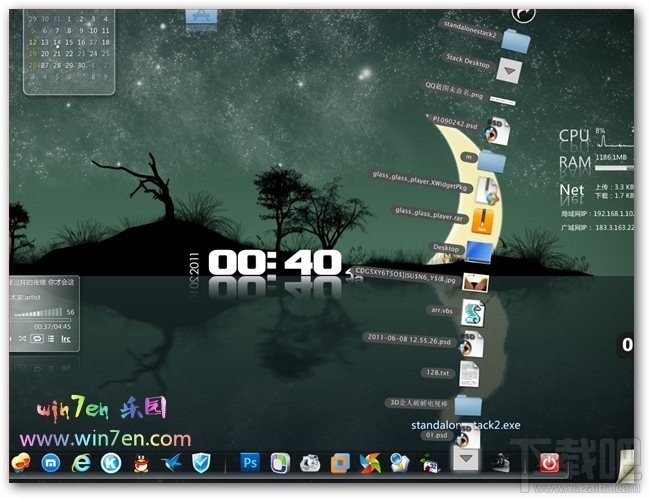The image size is (649, 498).
Task: Open glass_glass_player.rar archive in the stack
Action: (482, 221)
